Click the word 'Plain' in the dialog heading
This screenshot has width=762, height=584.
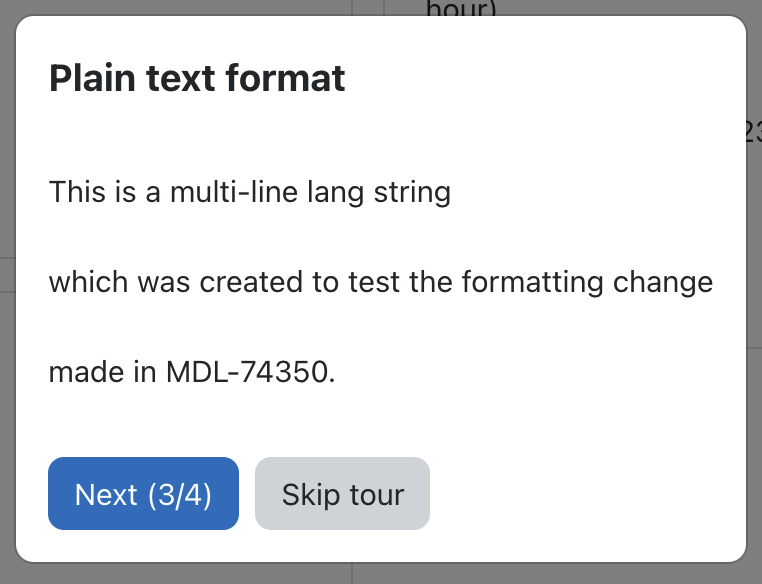pyautogui.click(x=92, y=78)
